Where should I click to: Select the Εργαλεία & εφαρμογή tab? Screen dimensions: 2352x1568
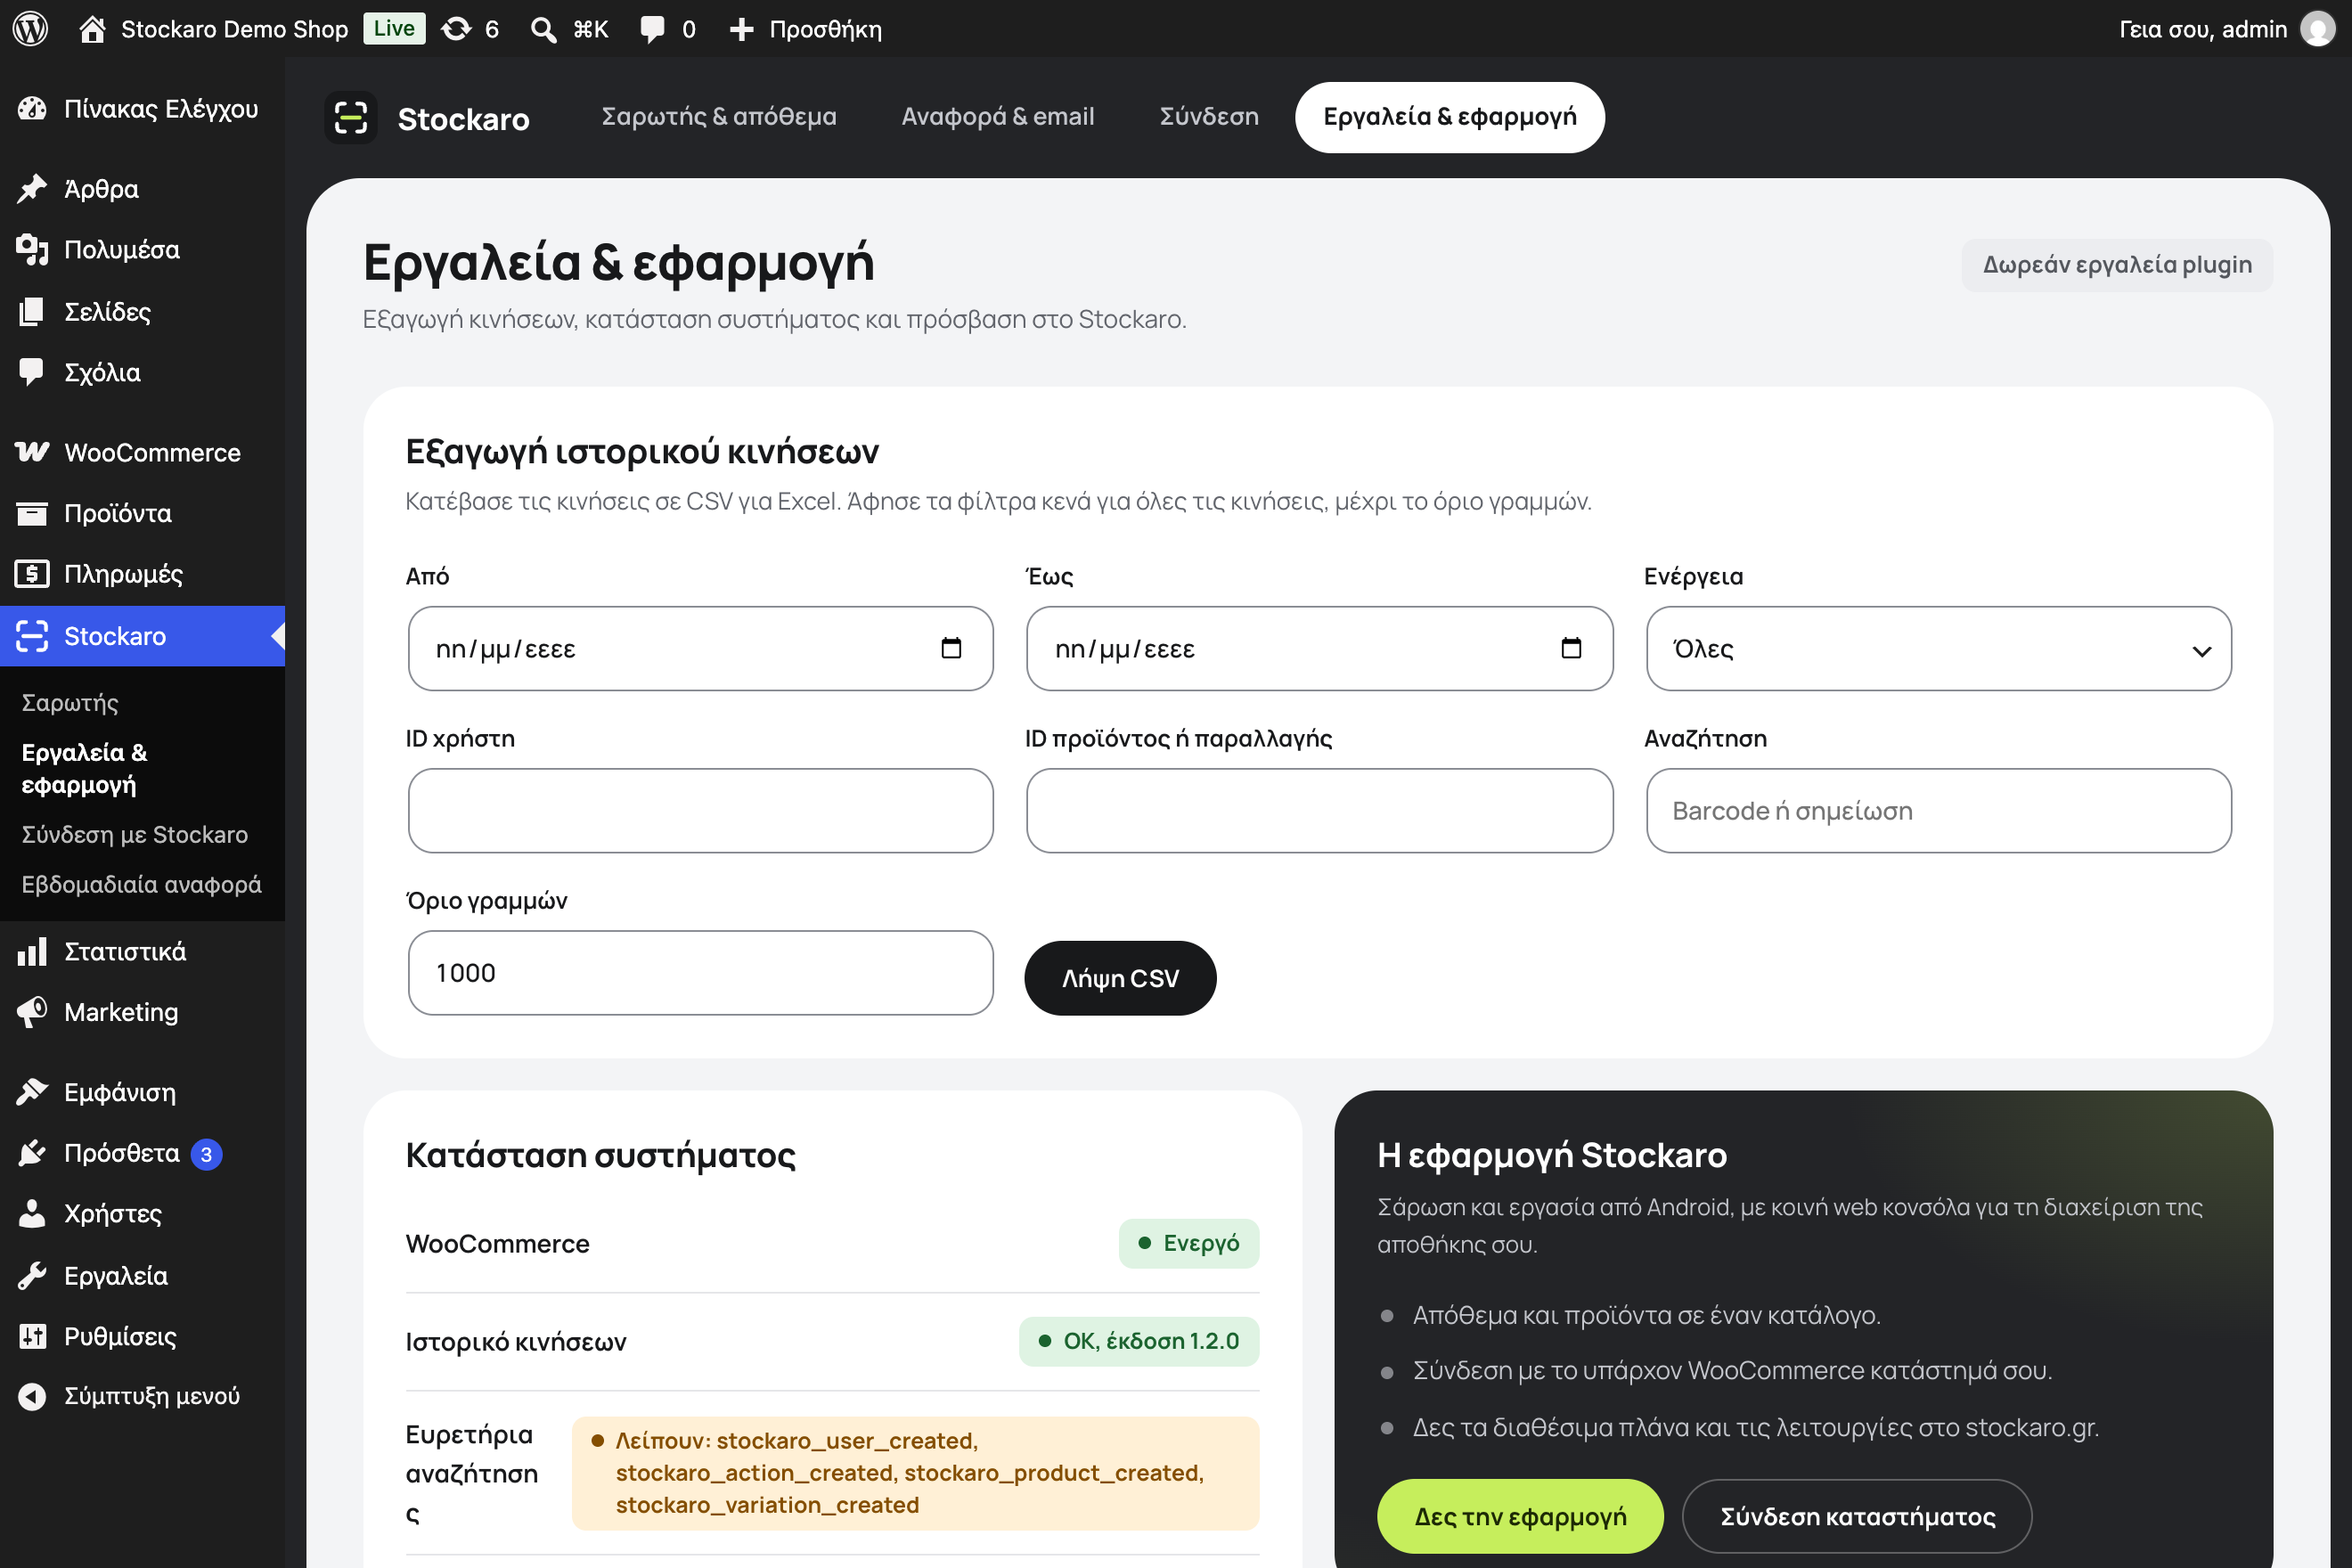click(x=1449, y=117)
